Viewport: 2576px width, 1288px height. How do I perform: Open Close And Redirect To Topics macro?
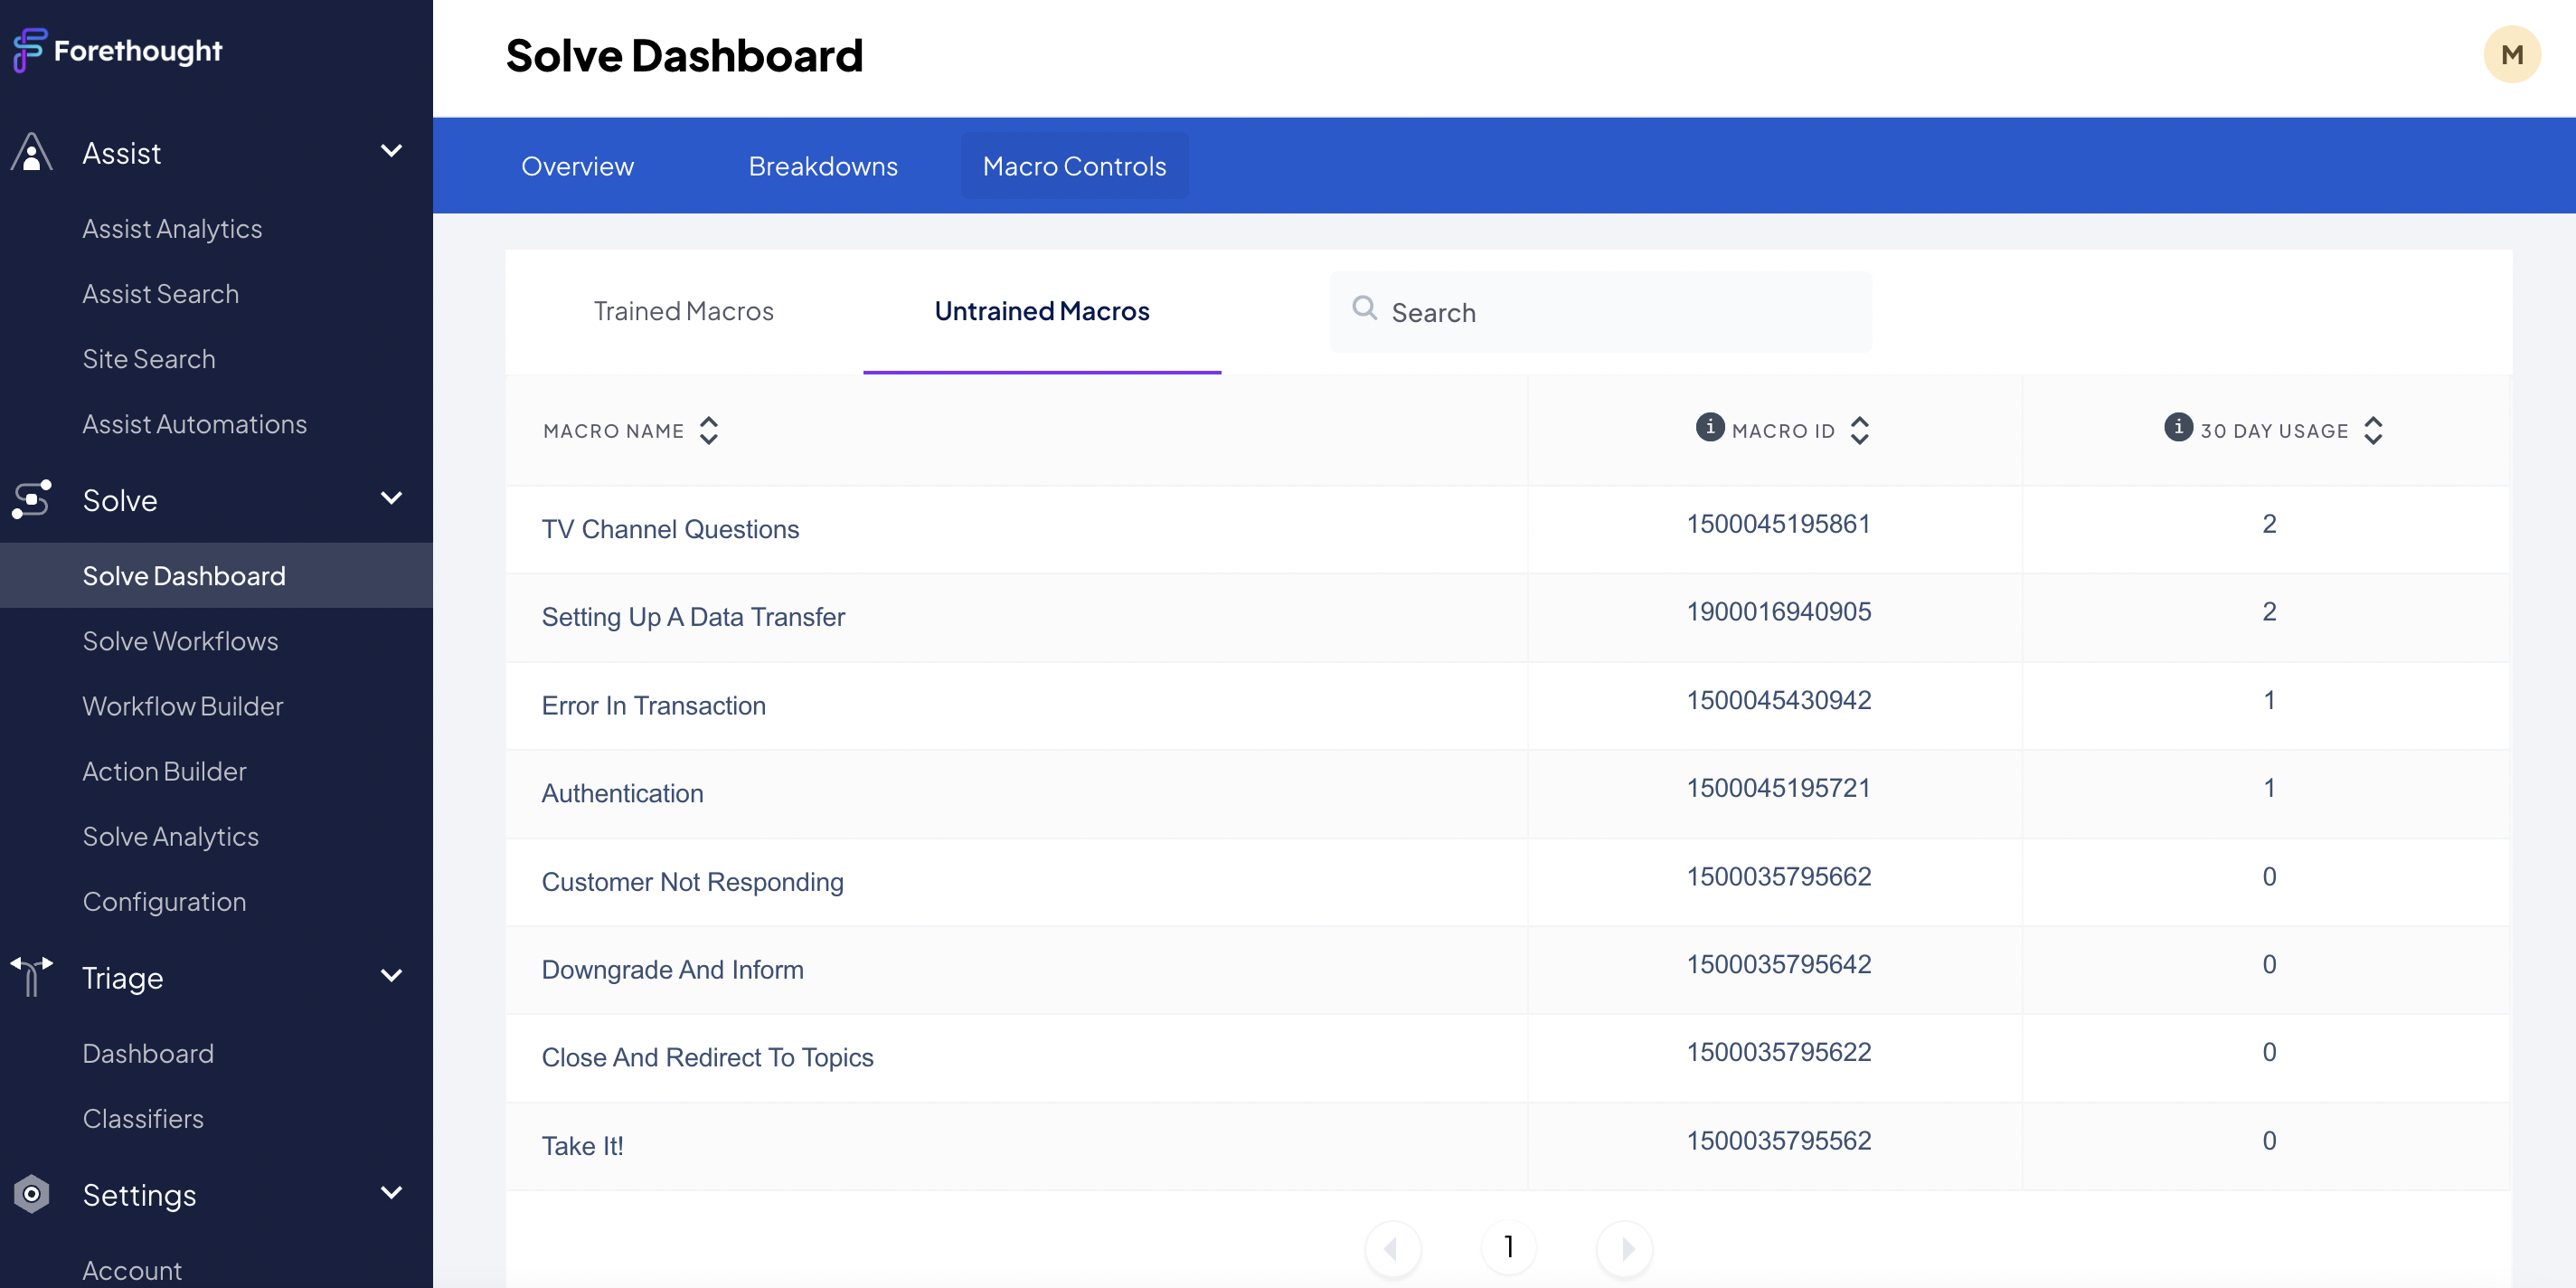[x=707, y=1057]
